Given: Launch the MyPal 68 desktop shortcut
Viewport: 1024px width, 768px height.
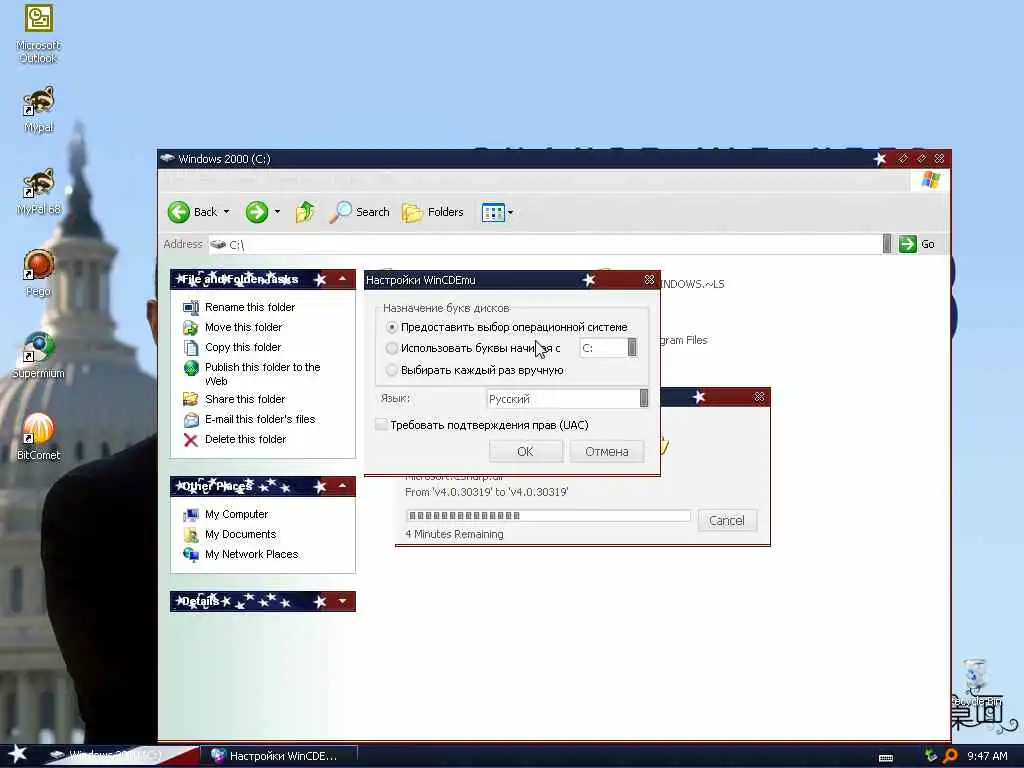Looking at the screenshot, I should tap(39, 191).
